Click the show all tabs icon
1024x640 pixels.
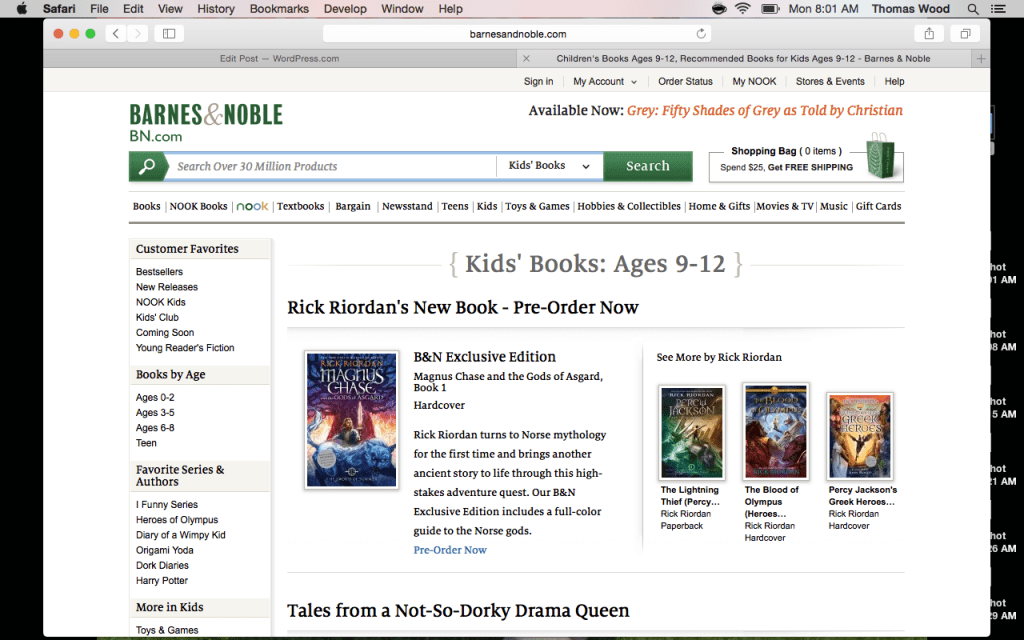(x=965, y=34)
